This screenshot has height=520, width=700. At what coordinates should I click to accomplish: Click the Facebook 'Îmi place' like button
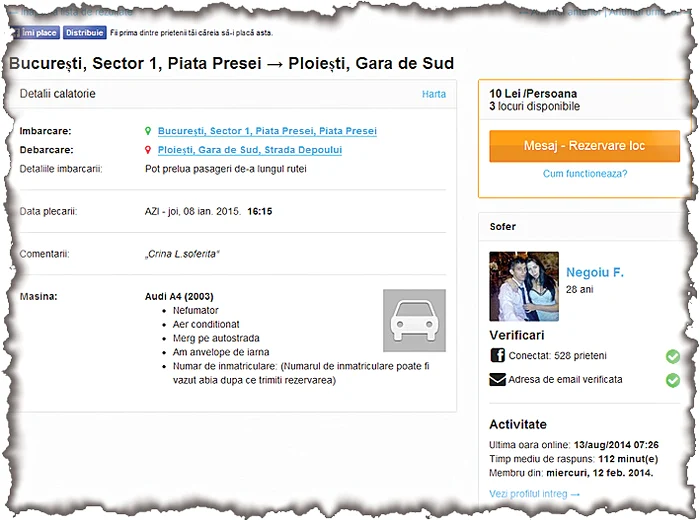[36, 32]
